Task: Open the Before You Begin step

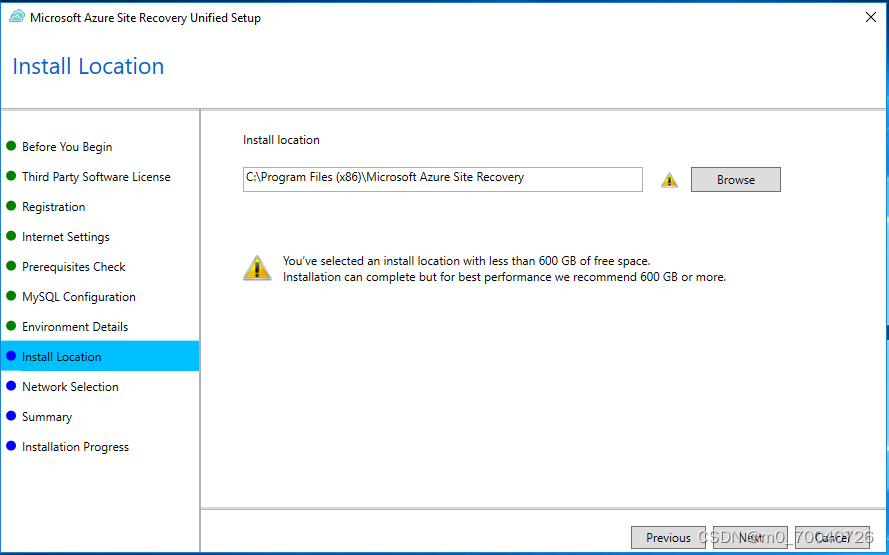Action: [x=67, y=147]
